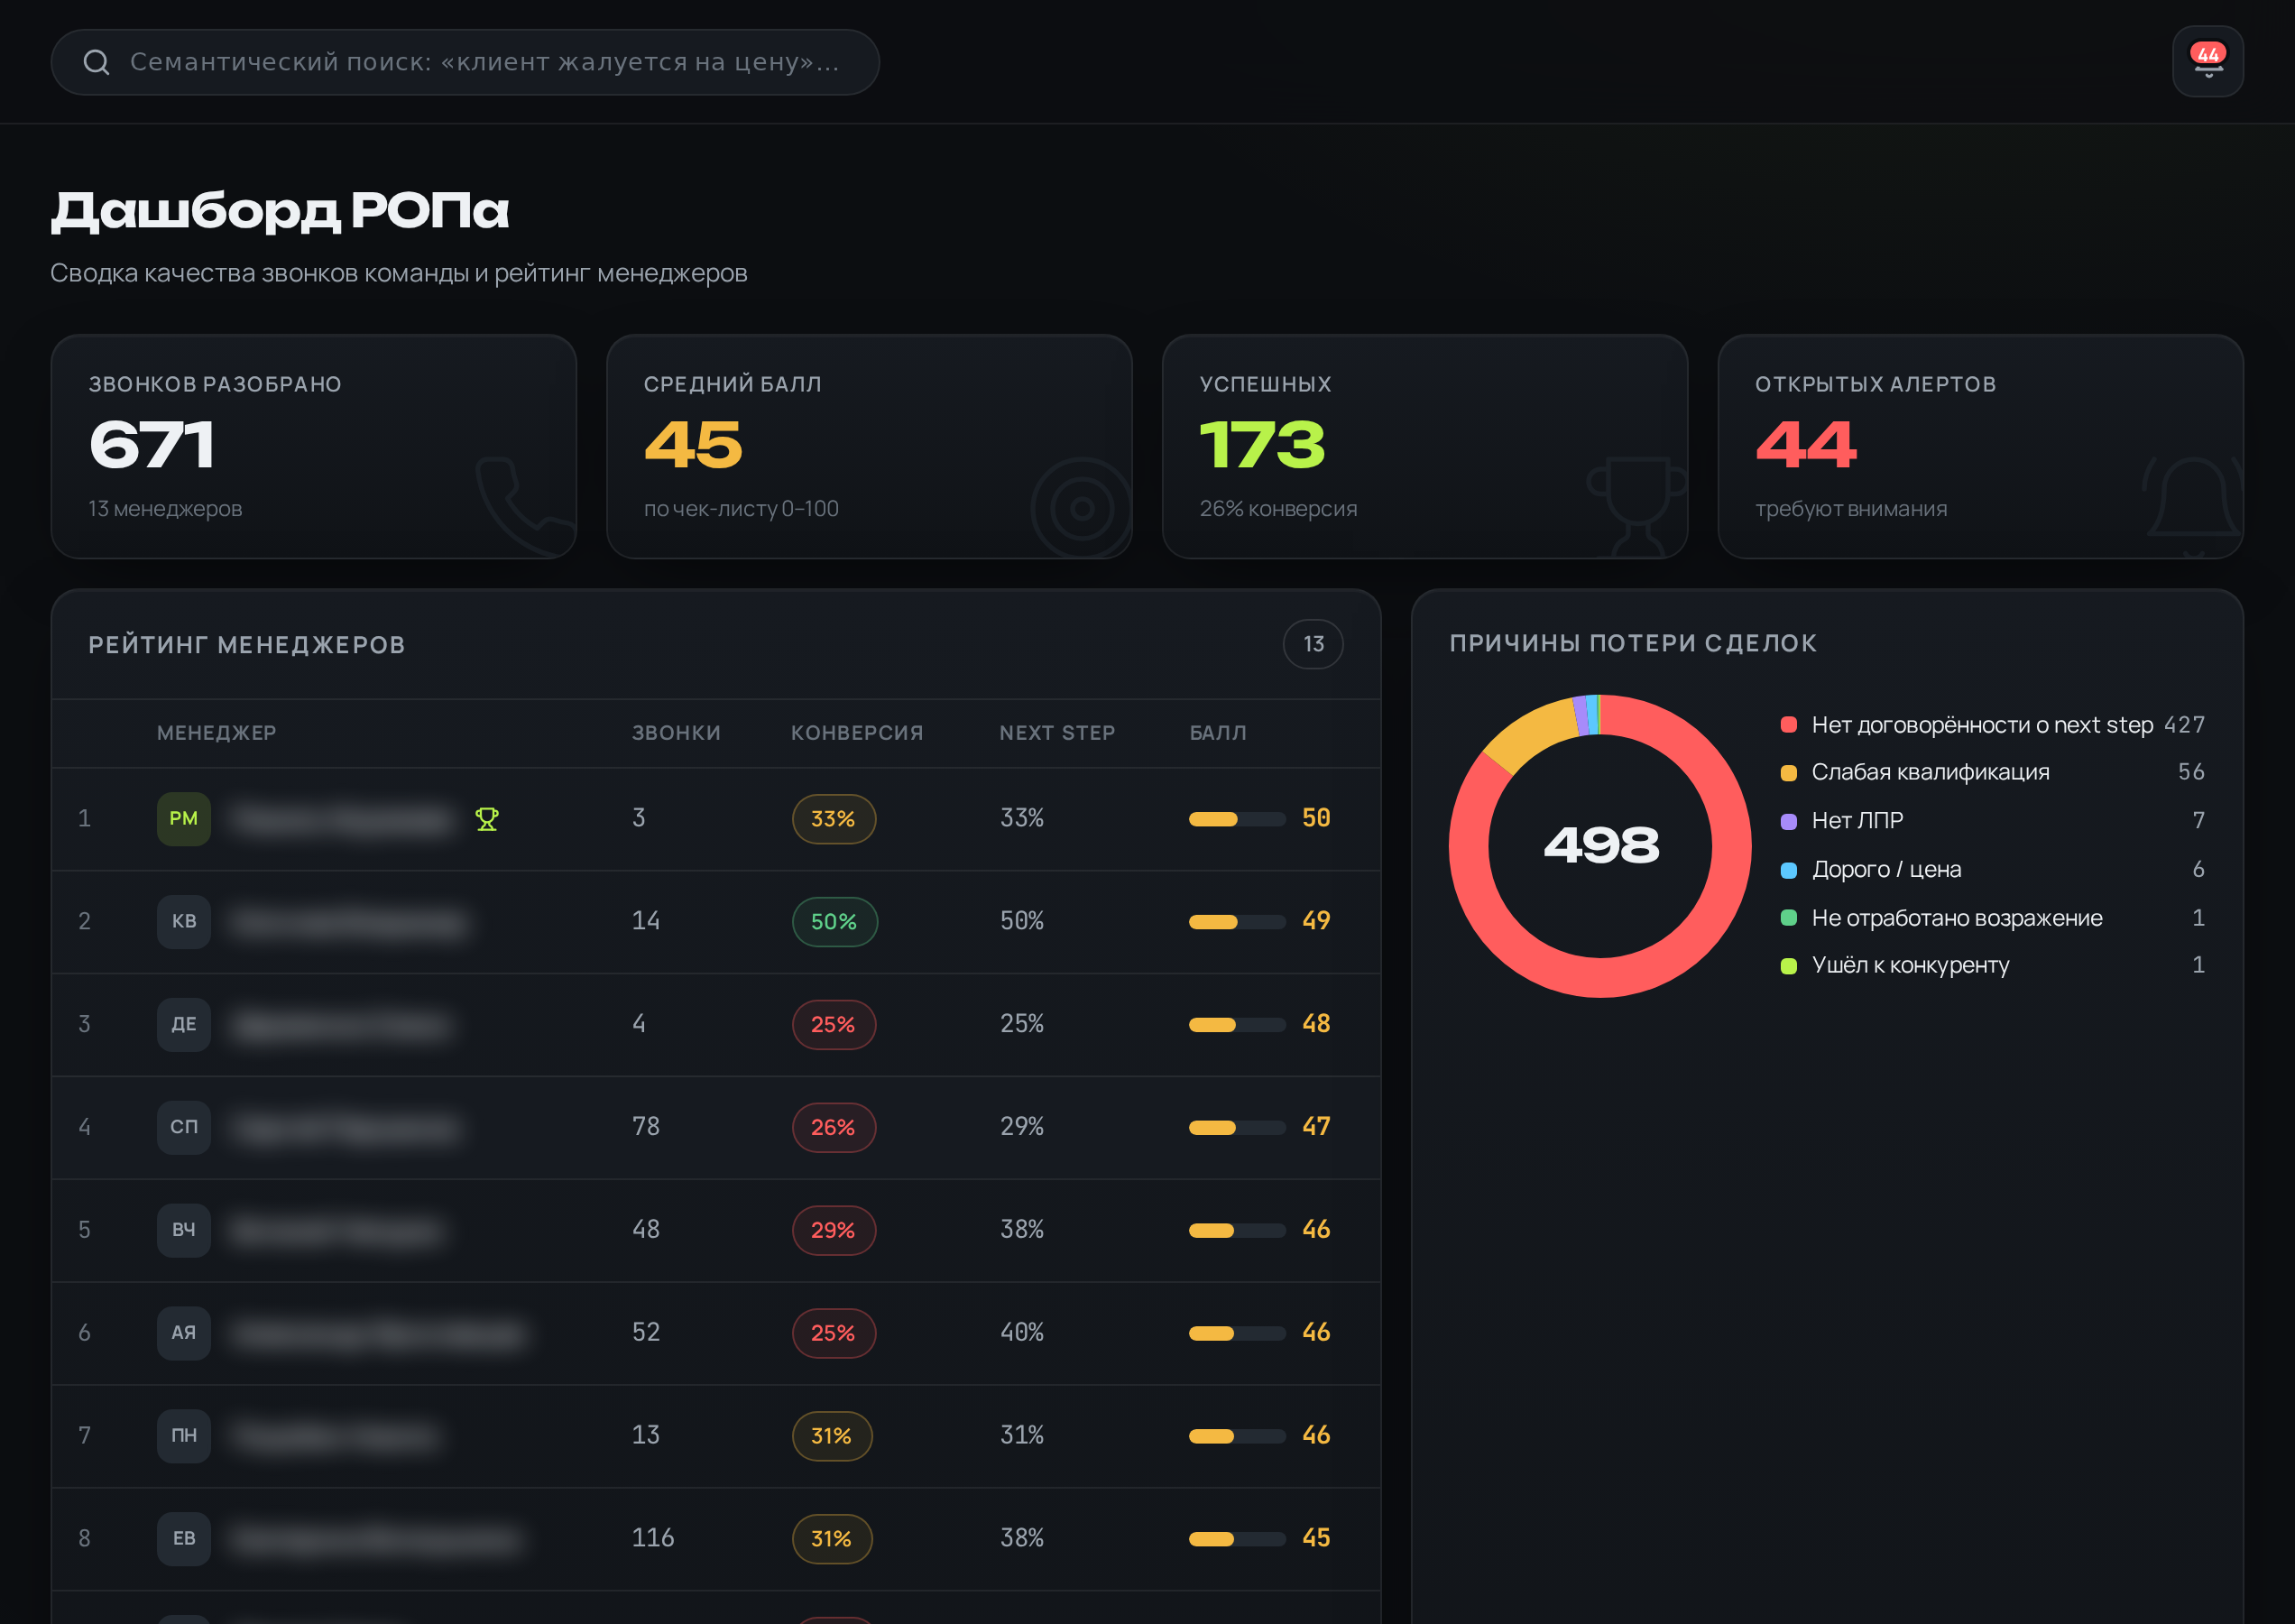
Task: Open the Открытых алертов 44 card
Action: 1980,446
